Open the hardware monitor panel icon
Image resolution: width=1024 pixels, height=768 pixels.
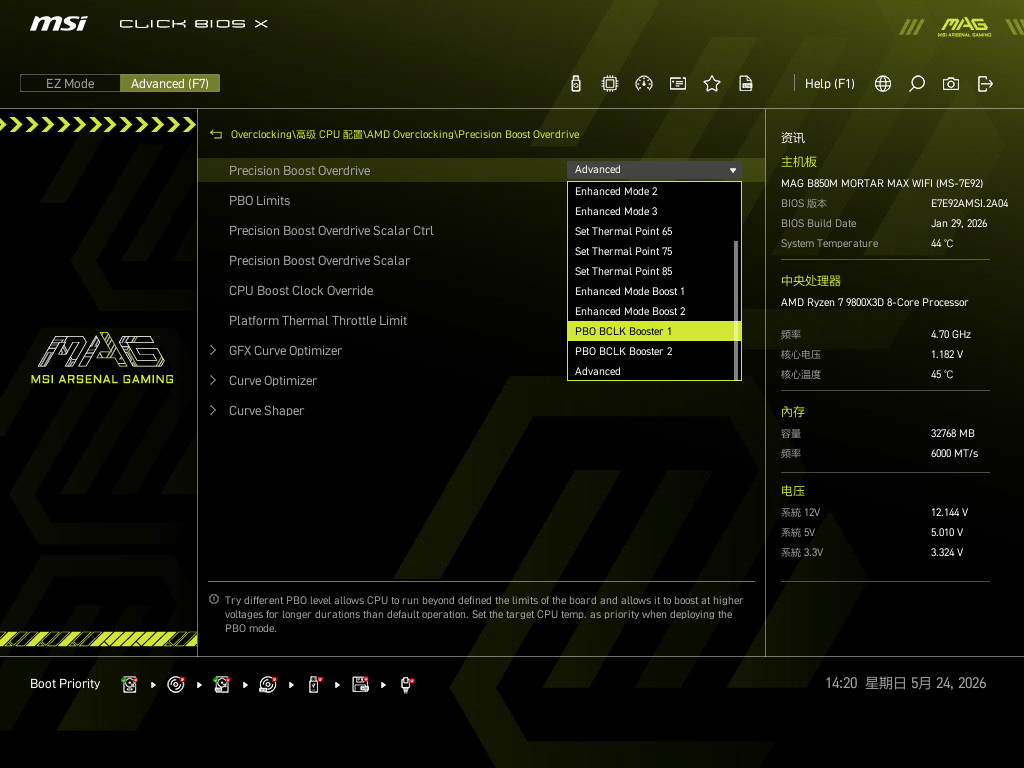pos(678,84)
